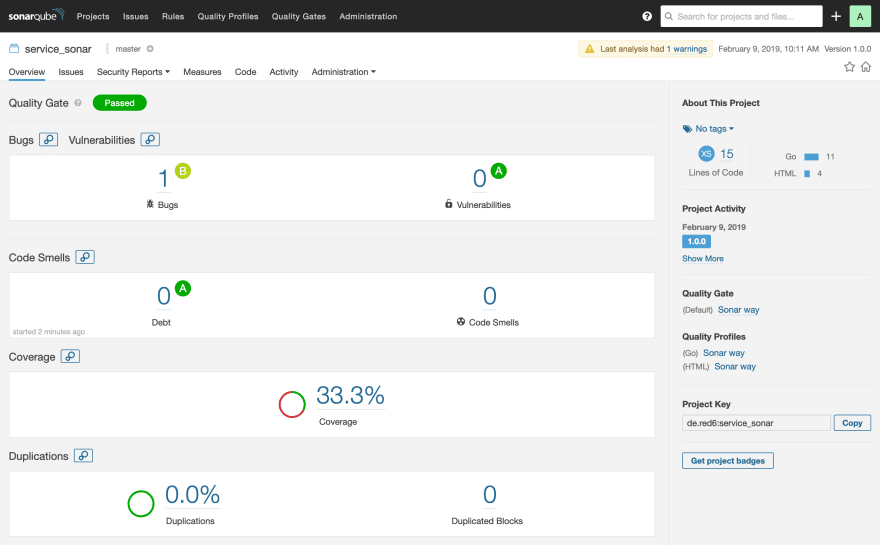The image size is (880, 545).
Task: Click the Passed quality gate badge
Action: pos(120,103)
